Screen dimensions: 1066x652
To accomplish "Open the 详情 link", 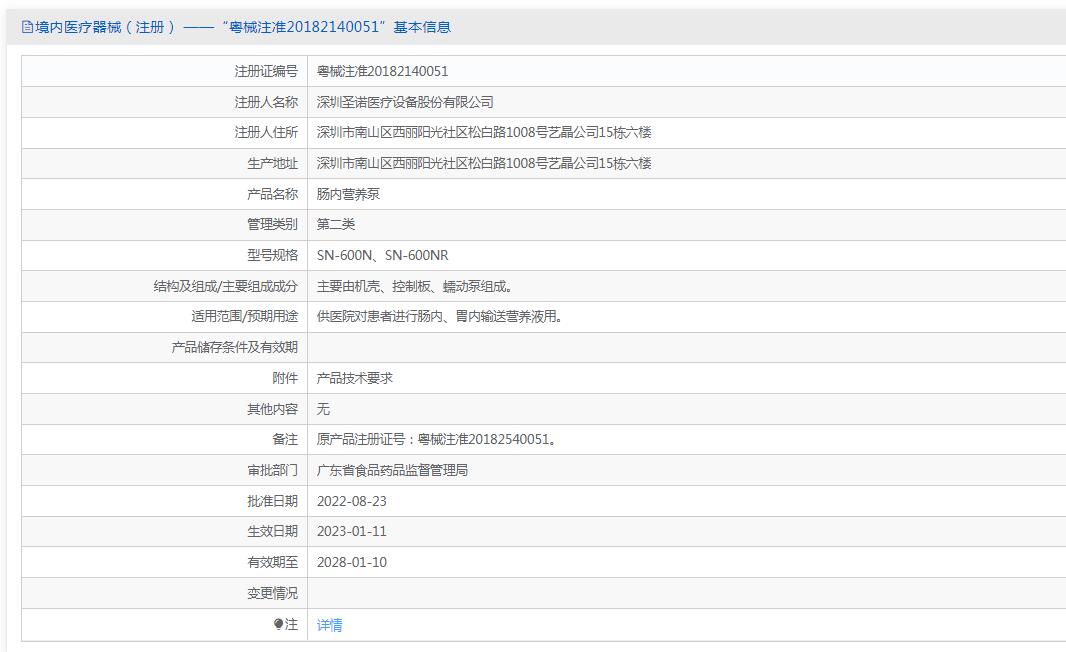I will point(330,625).
